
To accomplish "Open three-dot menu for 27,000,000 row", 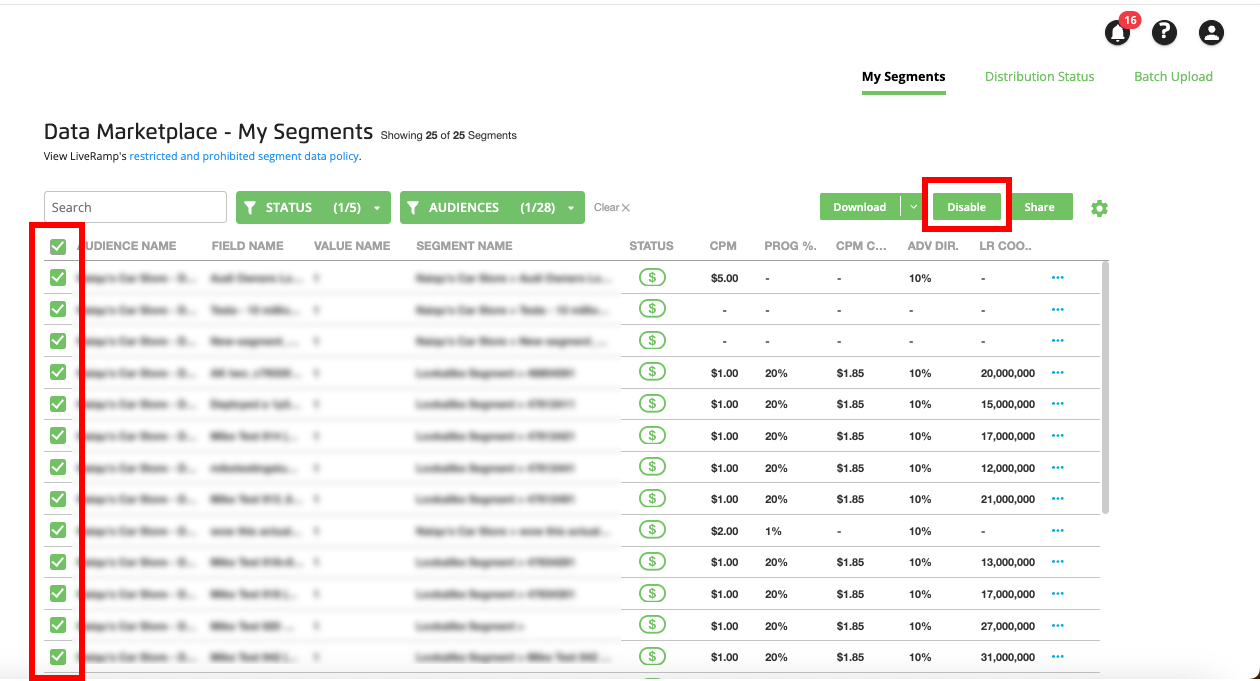I will 1058,625.
